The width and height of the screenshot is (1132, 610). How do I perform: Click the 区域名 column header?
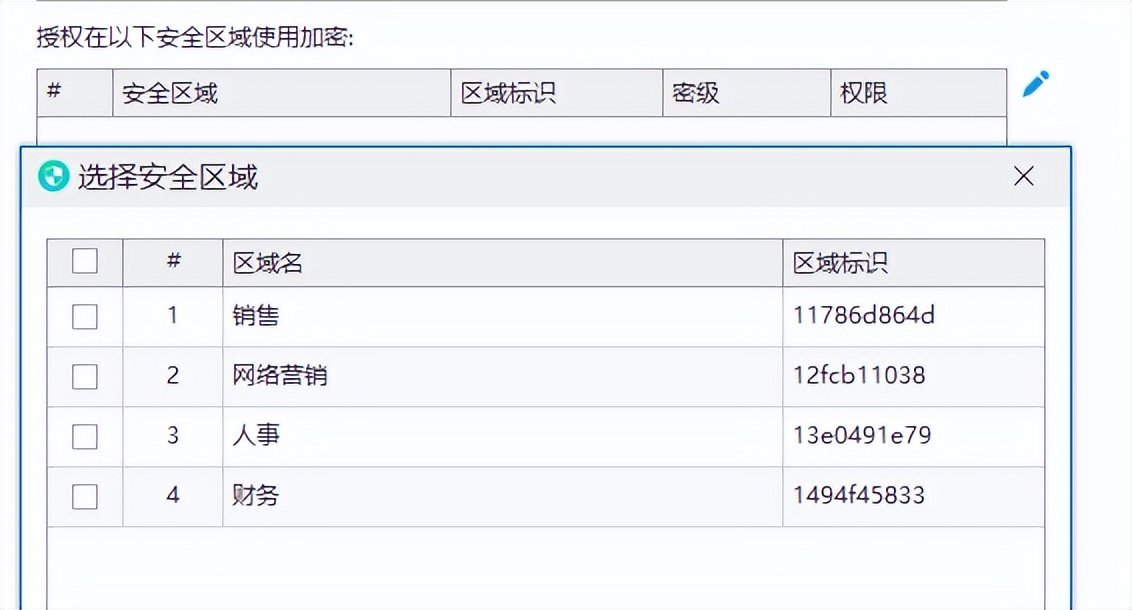(x=502, y=263)
